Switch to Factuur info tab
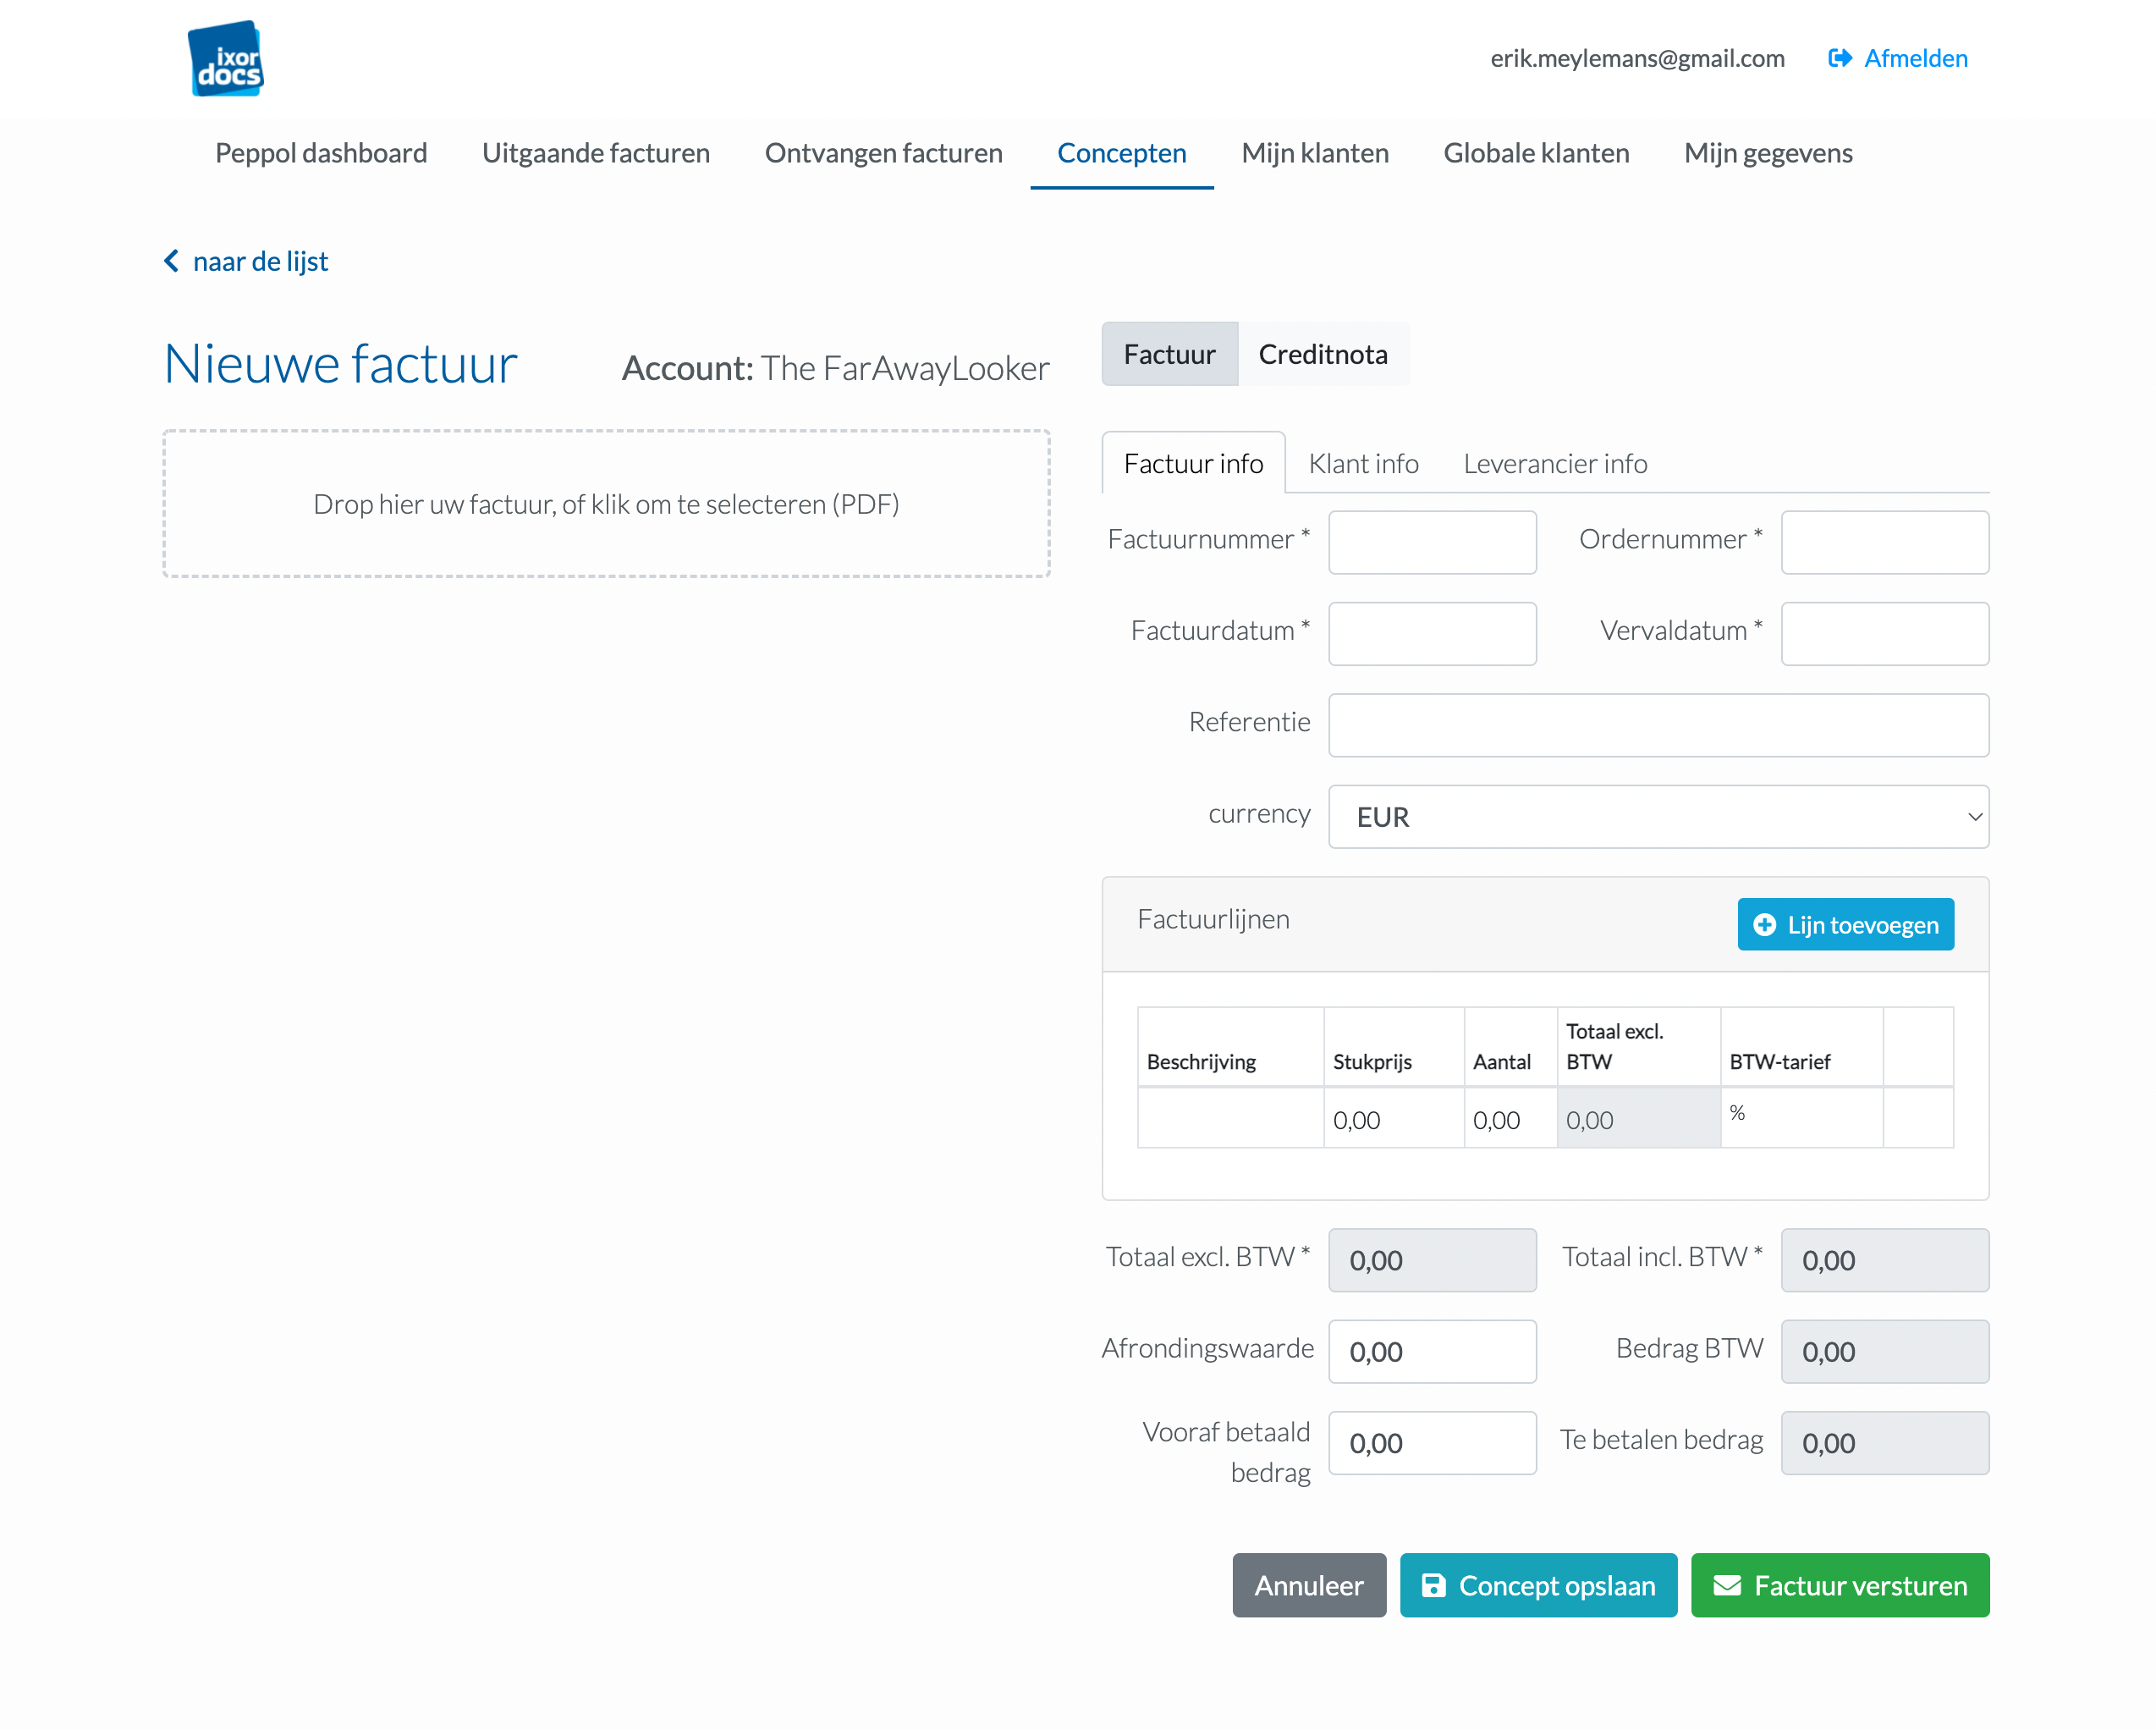 pyautogui.click(x=1193, y=463)
